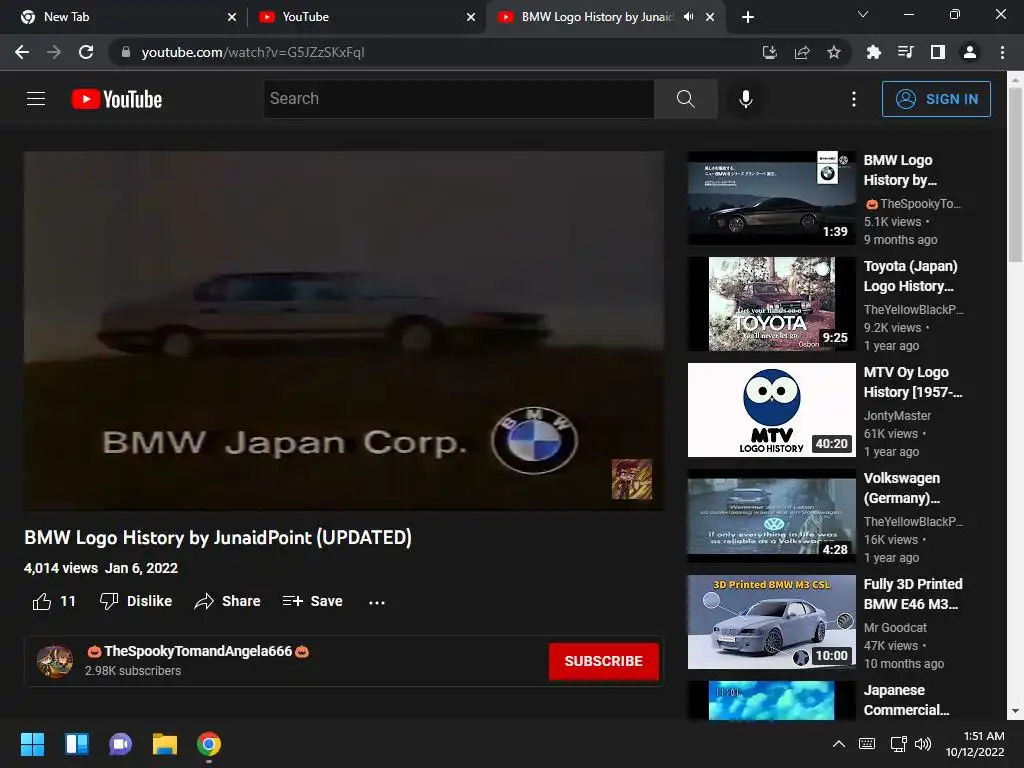Focus the YouTube Search field
The image size is (1024, 768).
pyautogui.click(x=458, y=99)
